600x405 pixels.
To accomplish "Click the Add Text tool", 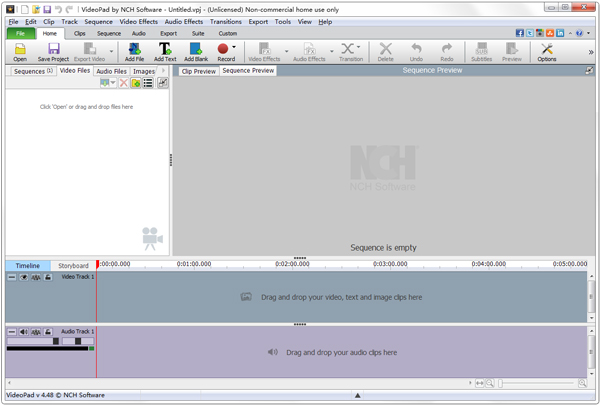I will tap(165, 52).
